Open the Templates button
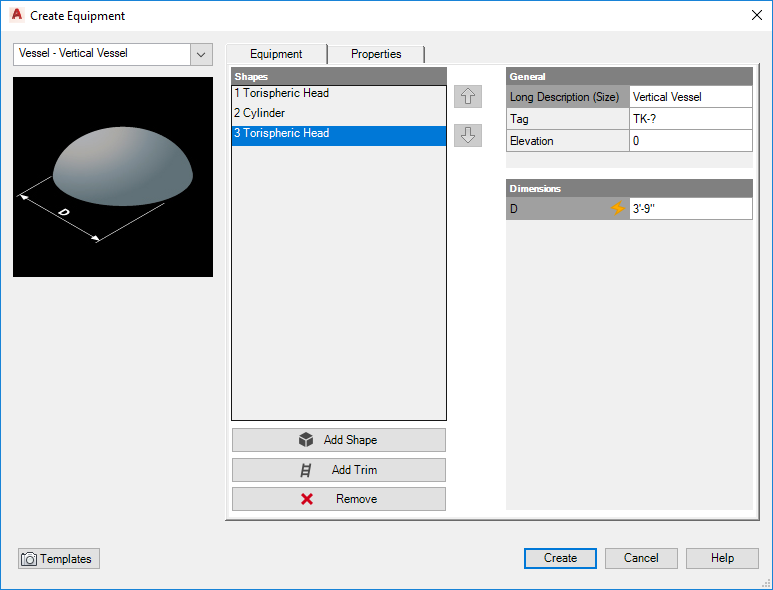The height and width of the screenshot is (590, 773). point(59,558)
